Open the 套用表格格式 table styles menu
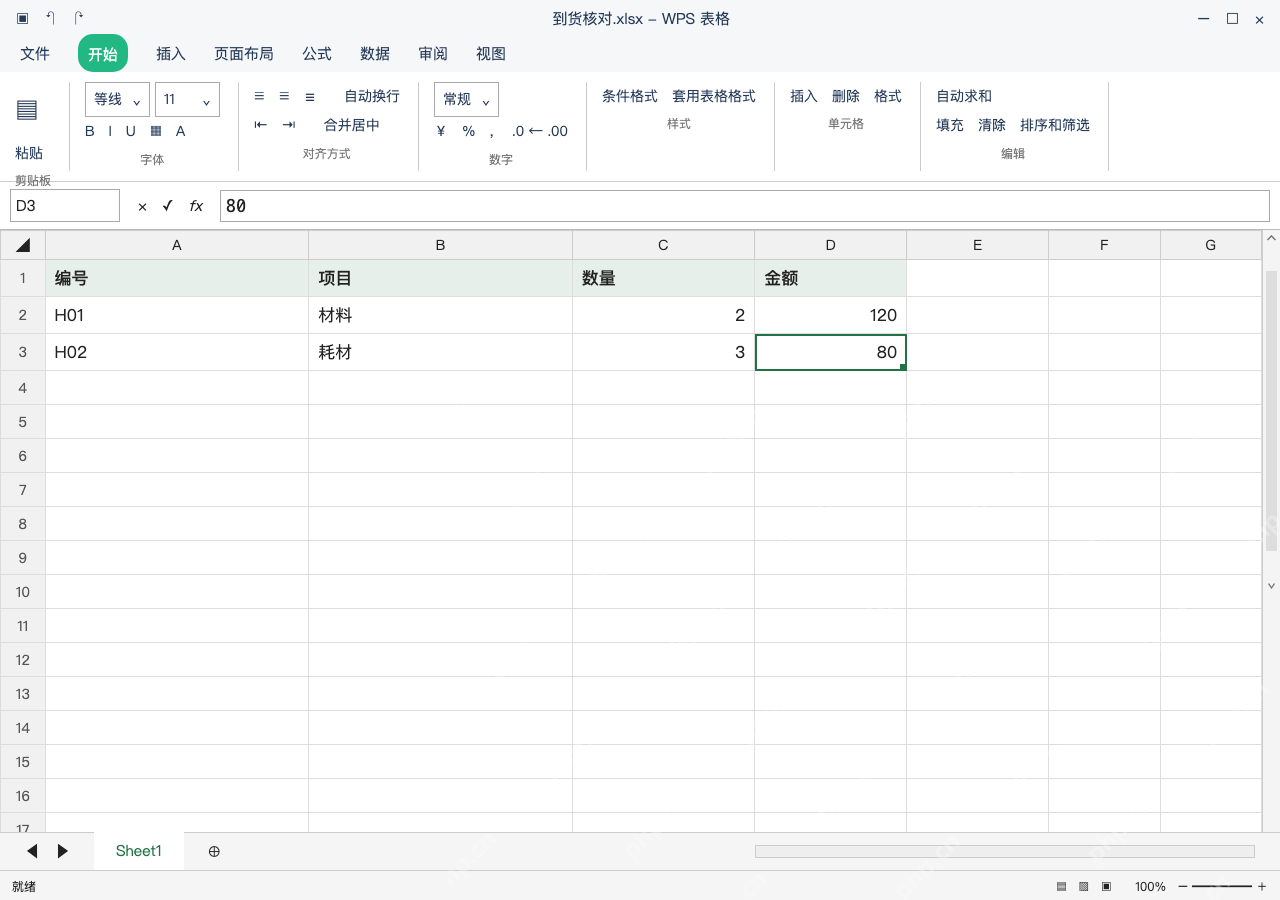Viewport: 1280px width, 900px height. point(714,96)
